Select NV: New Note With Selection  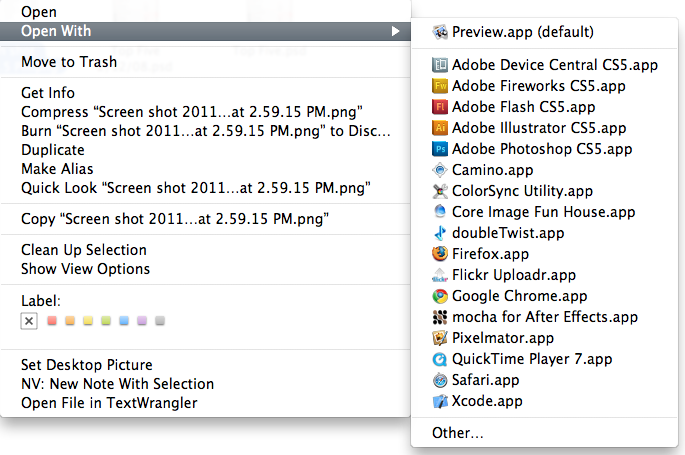(x=205, y=384)
